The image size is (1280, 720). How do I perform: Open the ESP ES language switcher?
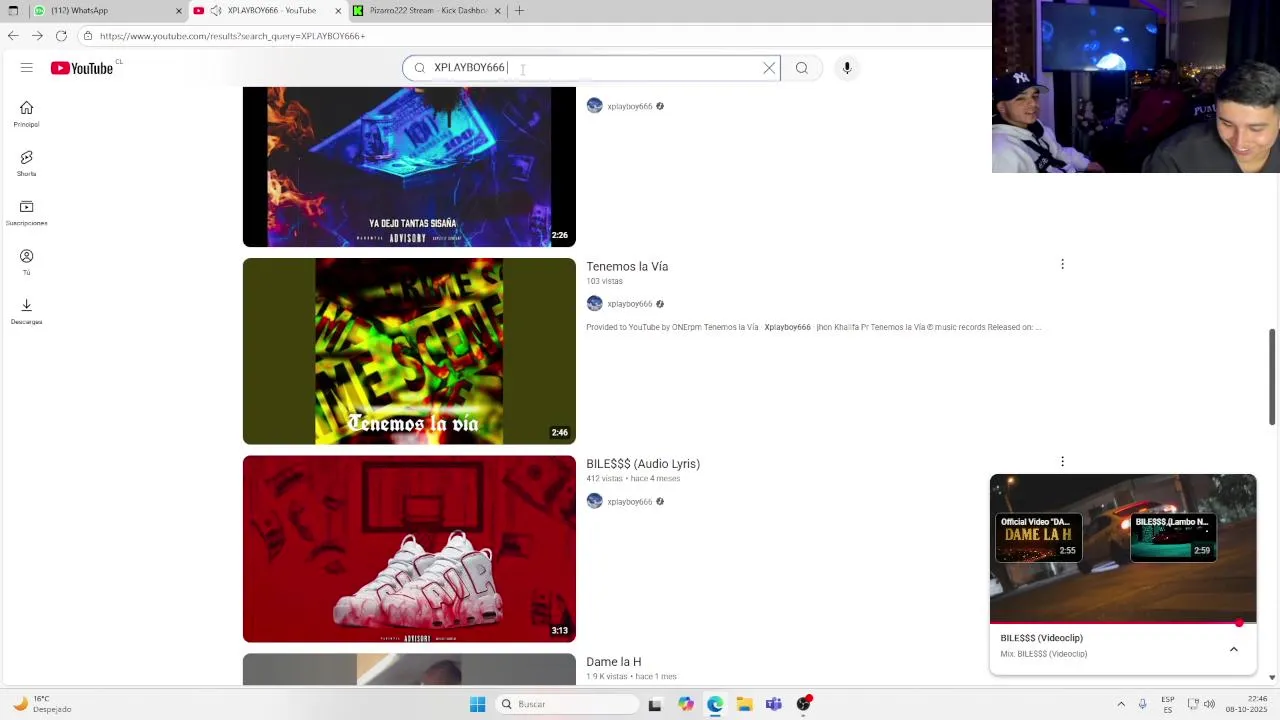pyautogui.click(x=1168, y=704)
